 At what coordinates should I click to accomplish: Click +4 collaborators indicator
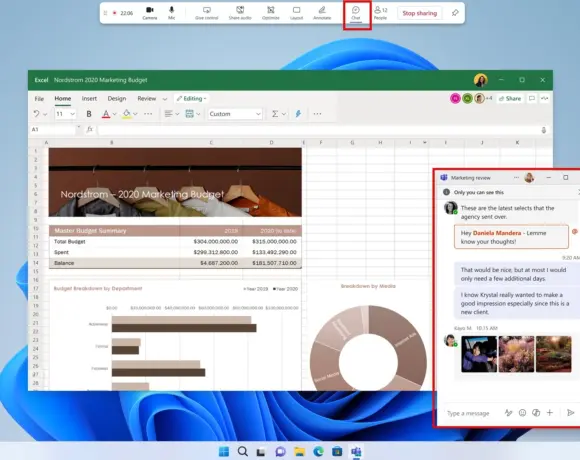point(489,98)
